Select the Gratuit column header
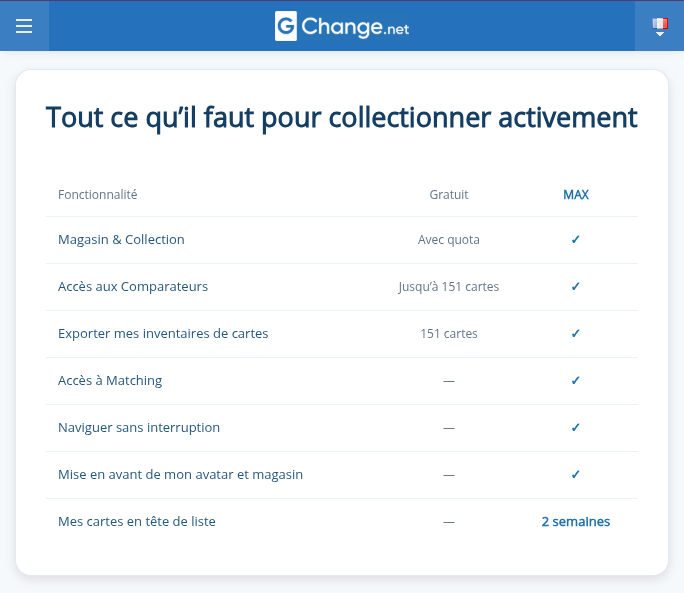The height and width of the screenshot is (593, 684). pos(448,195)
